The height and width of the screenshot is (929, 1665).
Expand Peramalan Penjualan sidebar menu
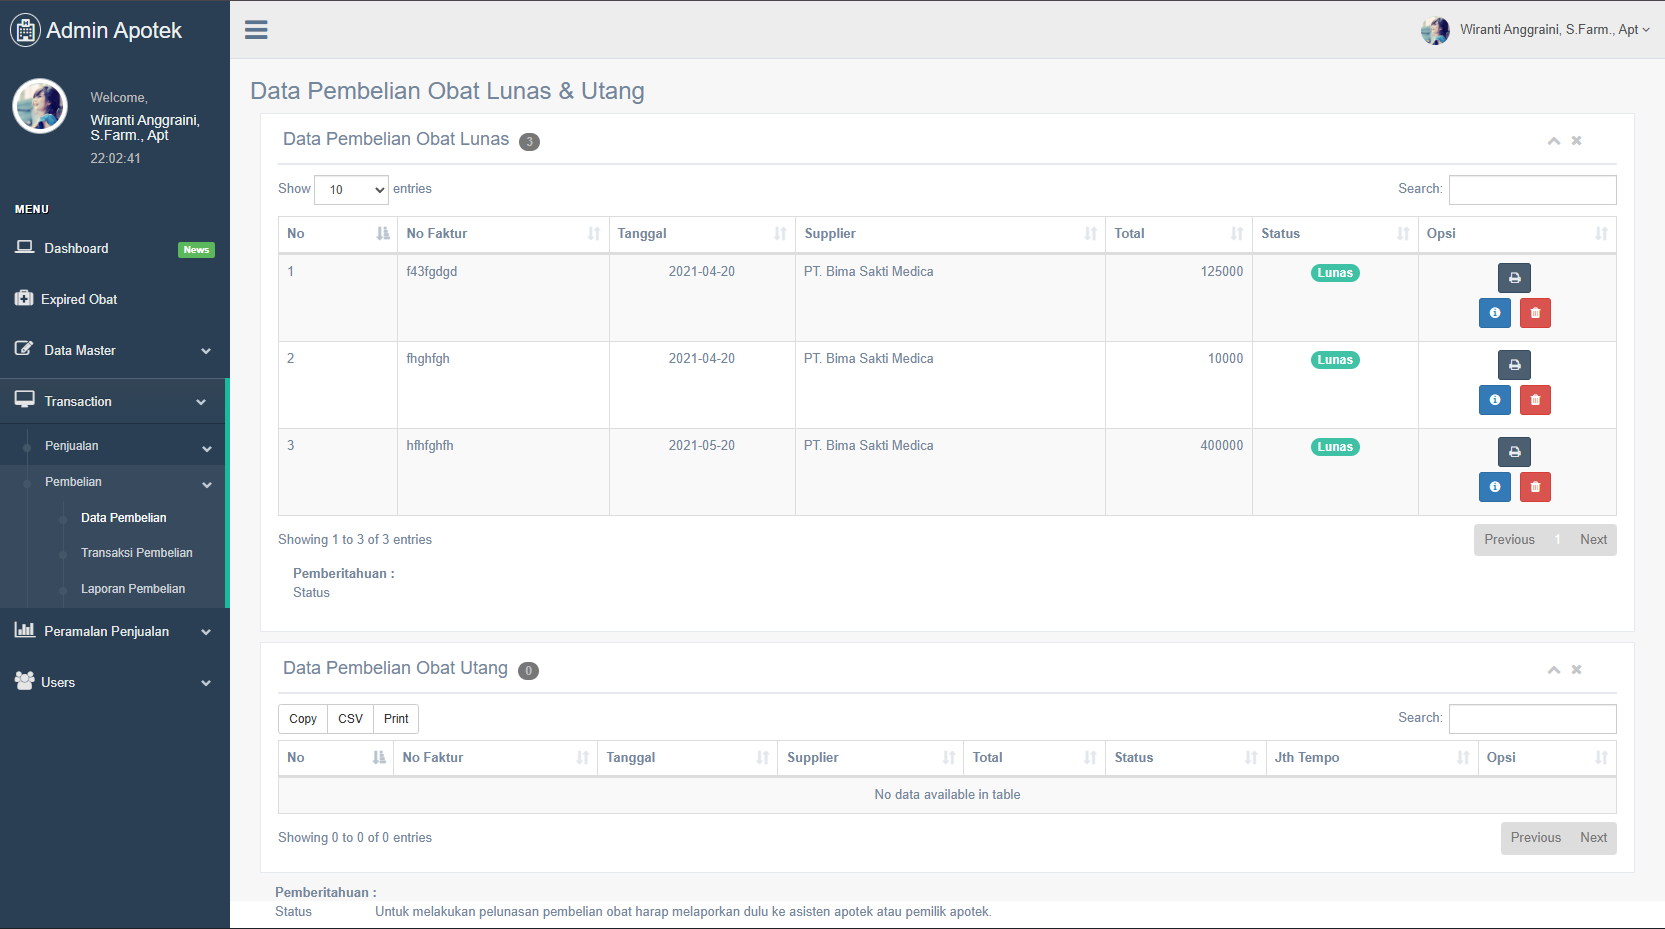tap(115, 632)
